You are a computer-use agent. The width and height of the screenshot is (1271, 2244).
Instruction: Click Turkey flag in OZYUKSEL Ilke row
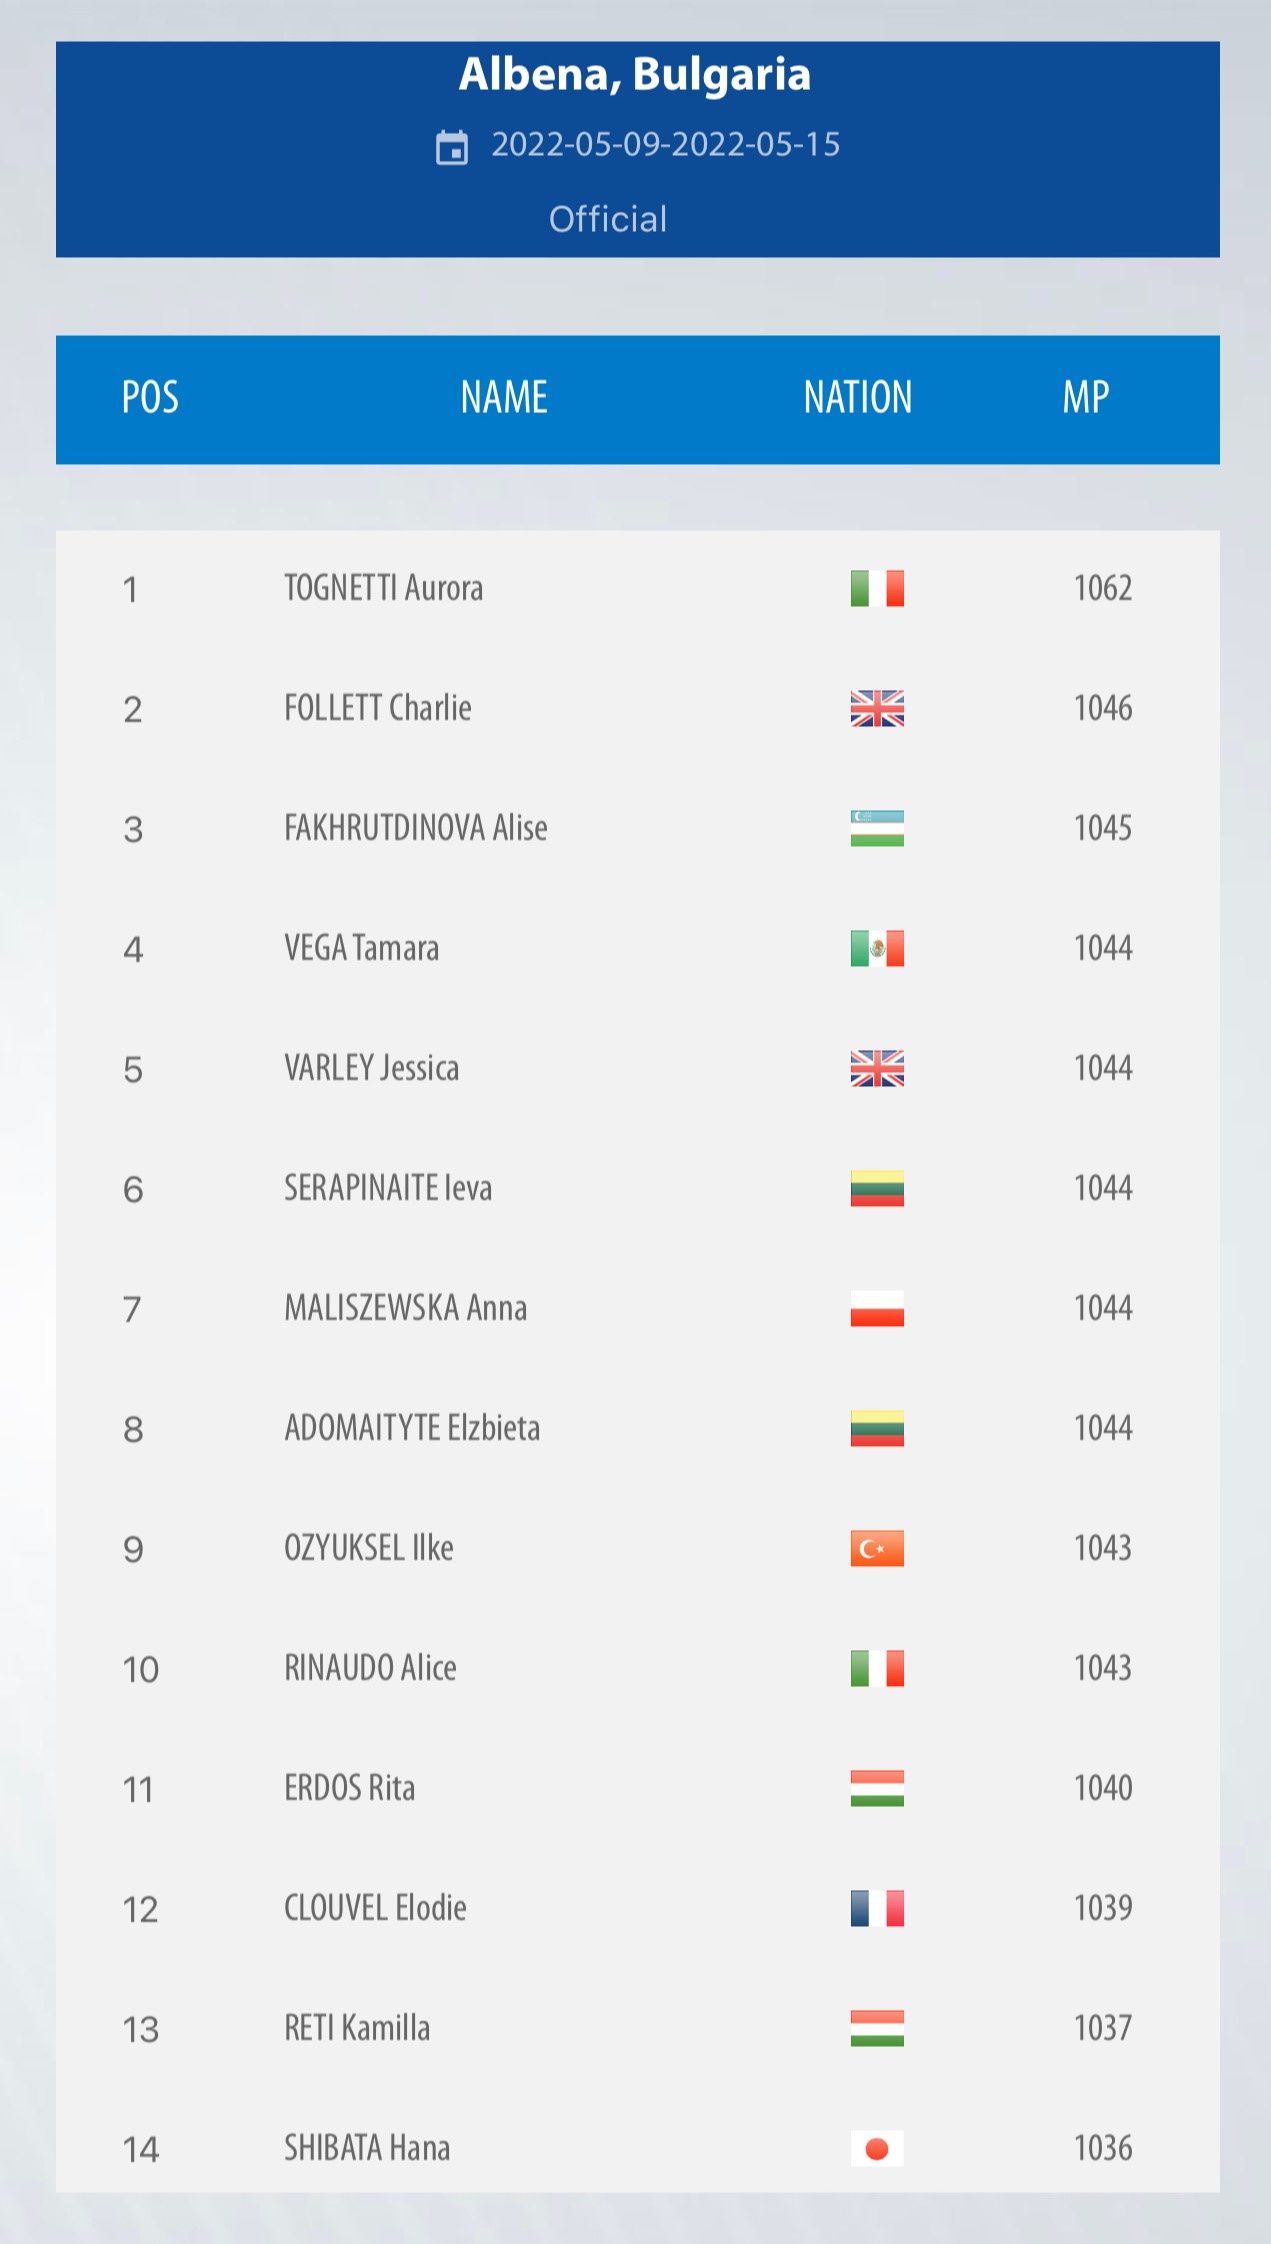point(877,1549)
